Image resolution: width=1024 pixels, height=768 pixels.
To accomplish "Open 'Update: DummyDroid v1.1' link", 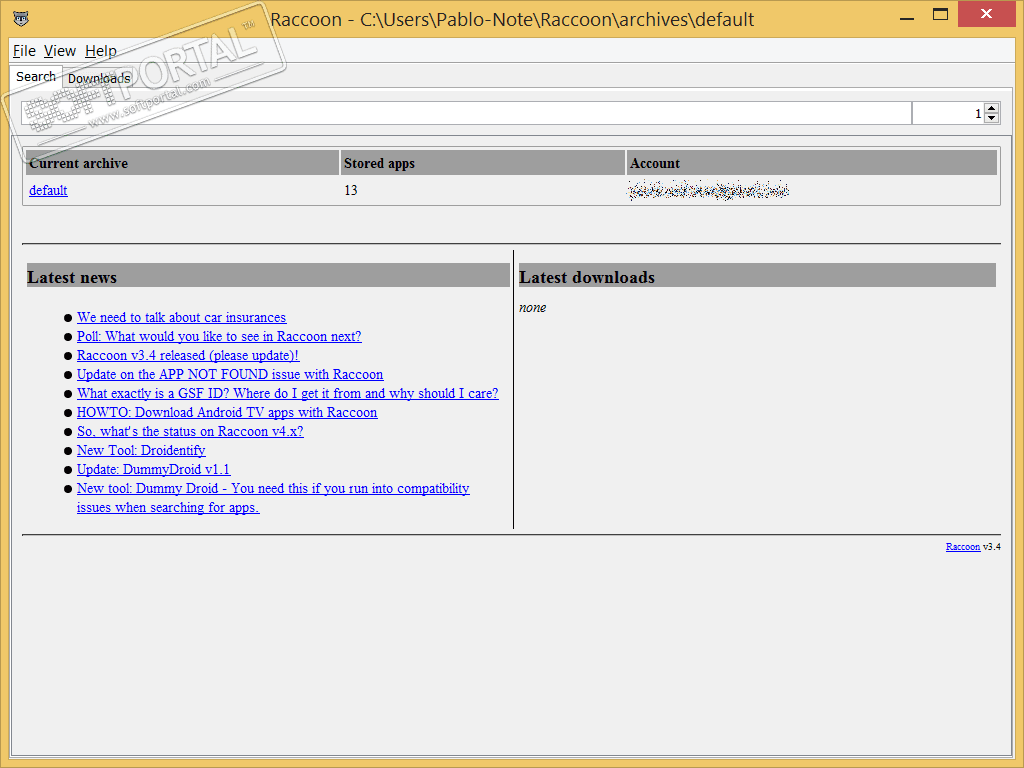I will pyautogui.click(x=153, y=469).
